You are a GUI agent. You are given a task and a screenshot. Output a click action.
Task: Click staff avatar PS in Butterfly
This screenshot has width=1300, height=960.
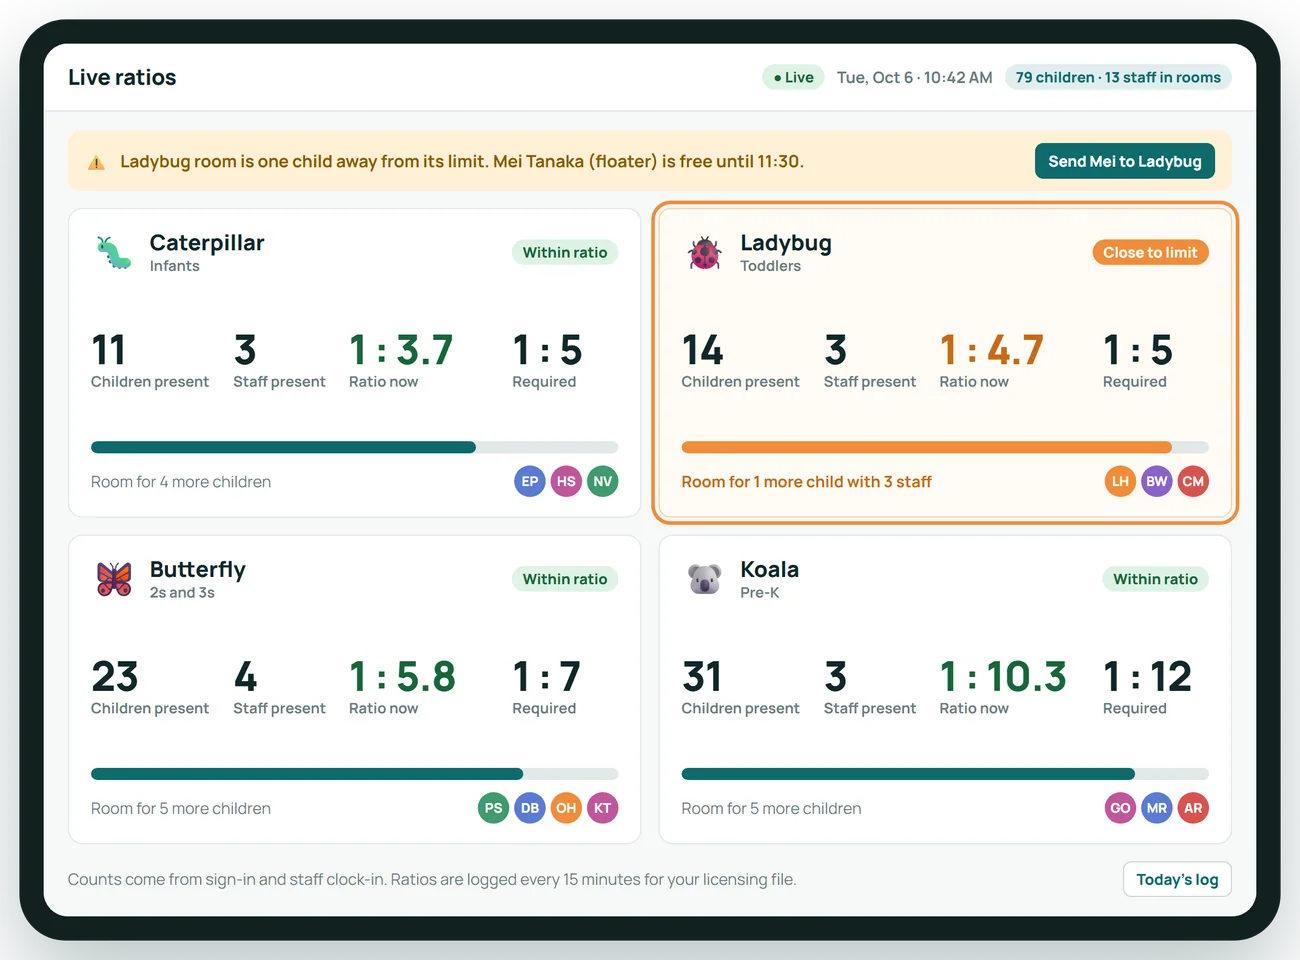click(x=493, y=808)
